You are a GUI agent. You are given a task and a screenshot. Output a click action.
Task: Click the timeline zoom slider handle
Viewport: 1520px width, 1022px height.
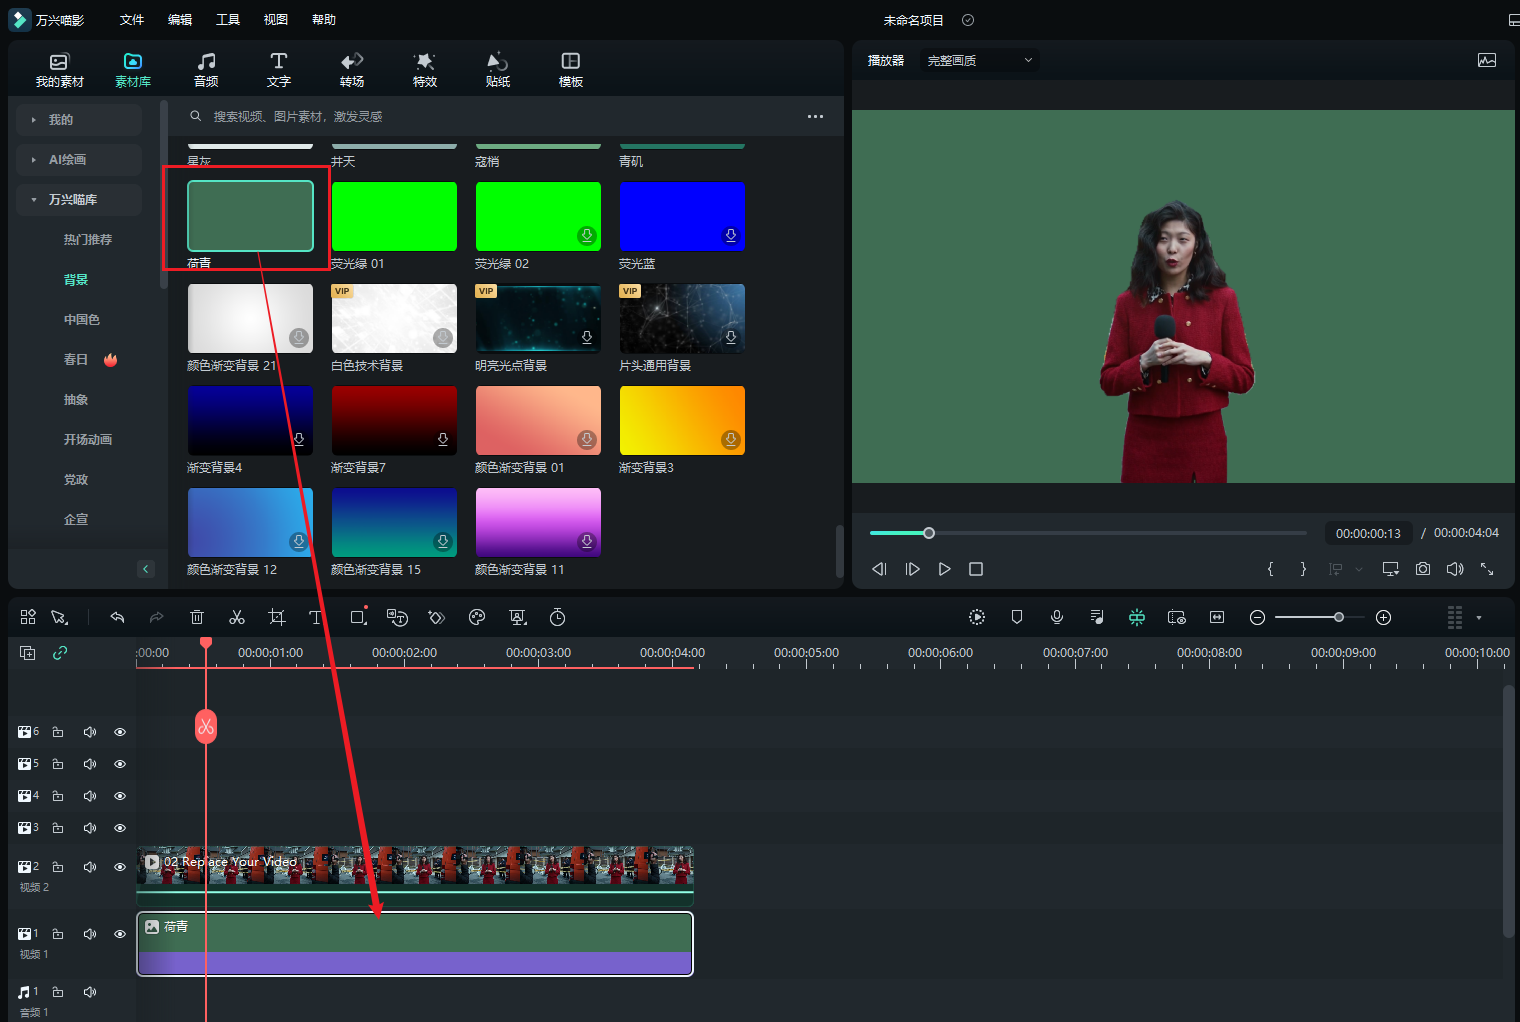point(1339,618)
